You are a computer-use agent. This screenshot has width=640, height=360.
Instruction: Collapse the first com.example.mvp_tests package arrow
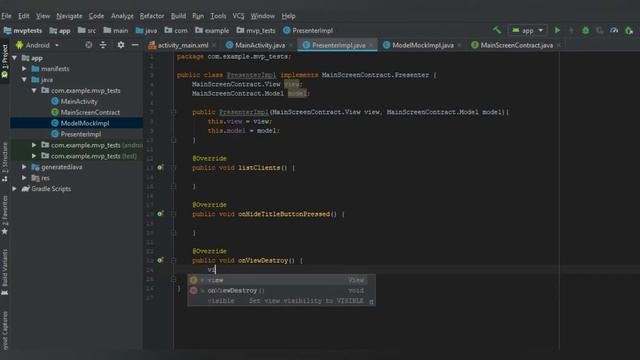tap(34, 90)
